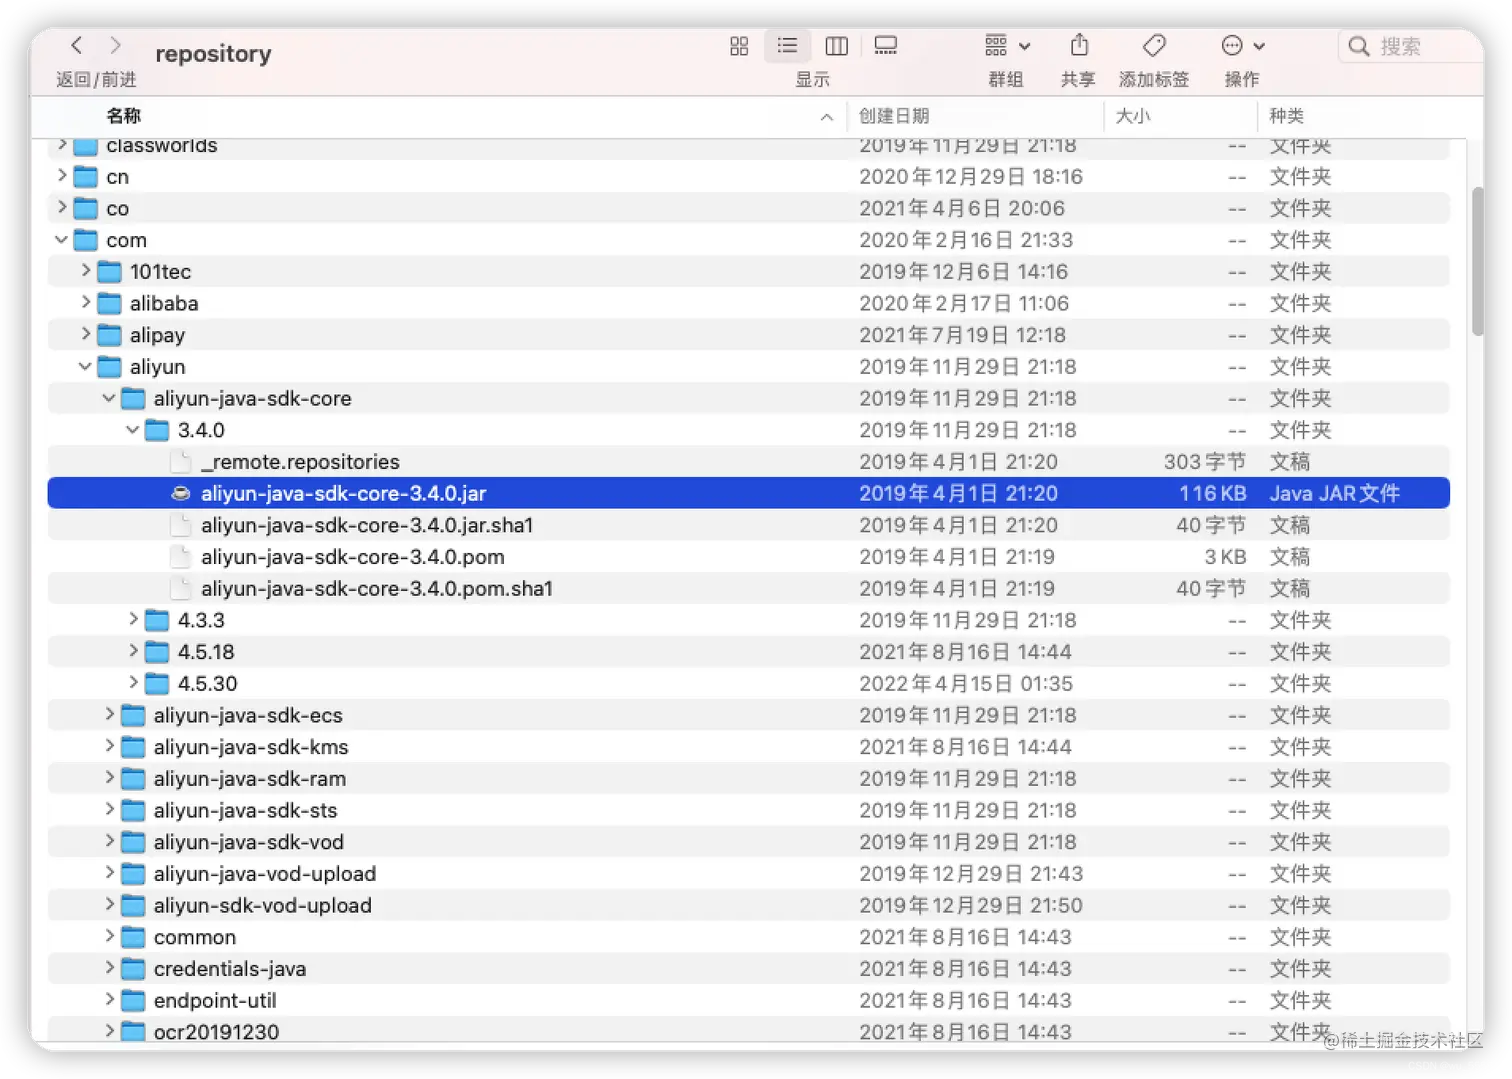Select file name _remote.repositories

pyautogui.click(x=300, y=462)
